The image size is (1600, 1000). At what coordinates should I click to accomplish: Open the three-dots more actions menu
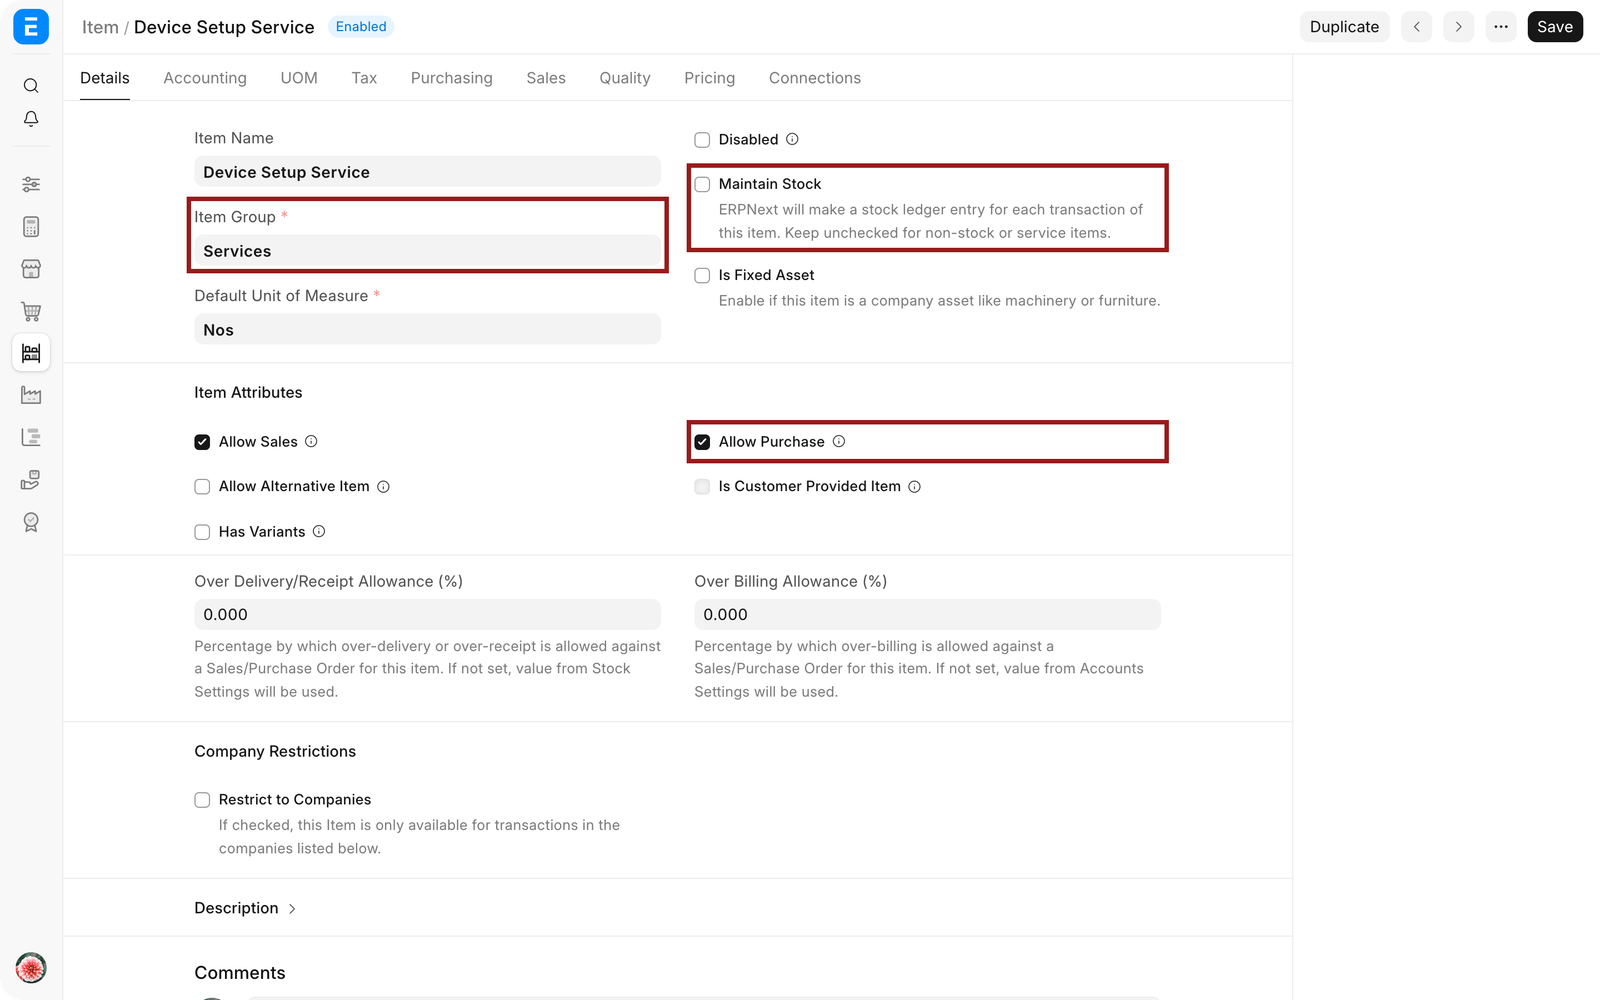pyautogui.click(x=1501, y=27)
